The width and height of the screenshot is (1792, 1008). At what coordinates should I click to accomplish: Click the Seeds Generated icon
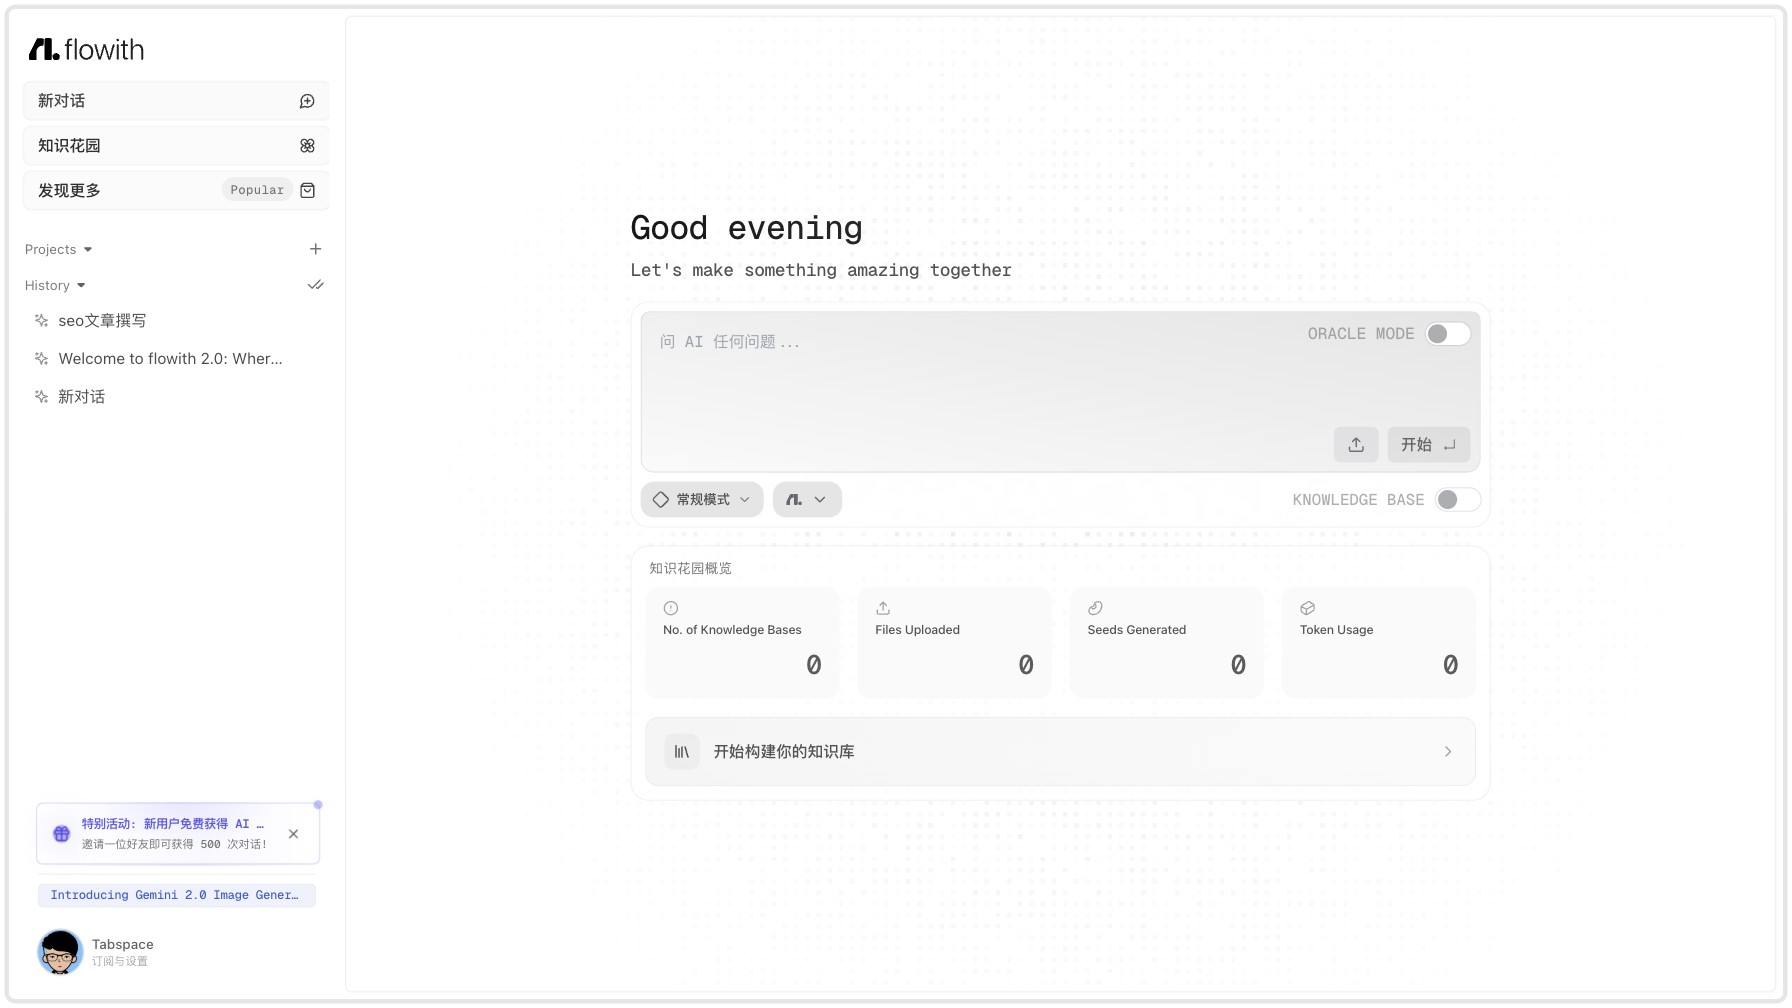tap(1095, 608)
